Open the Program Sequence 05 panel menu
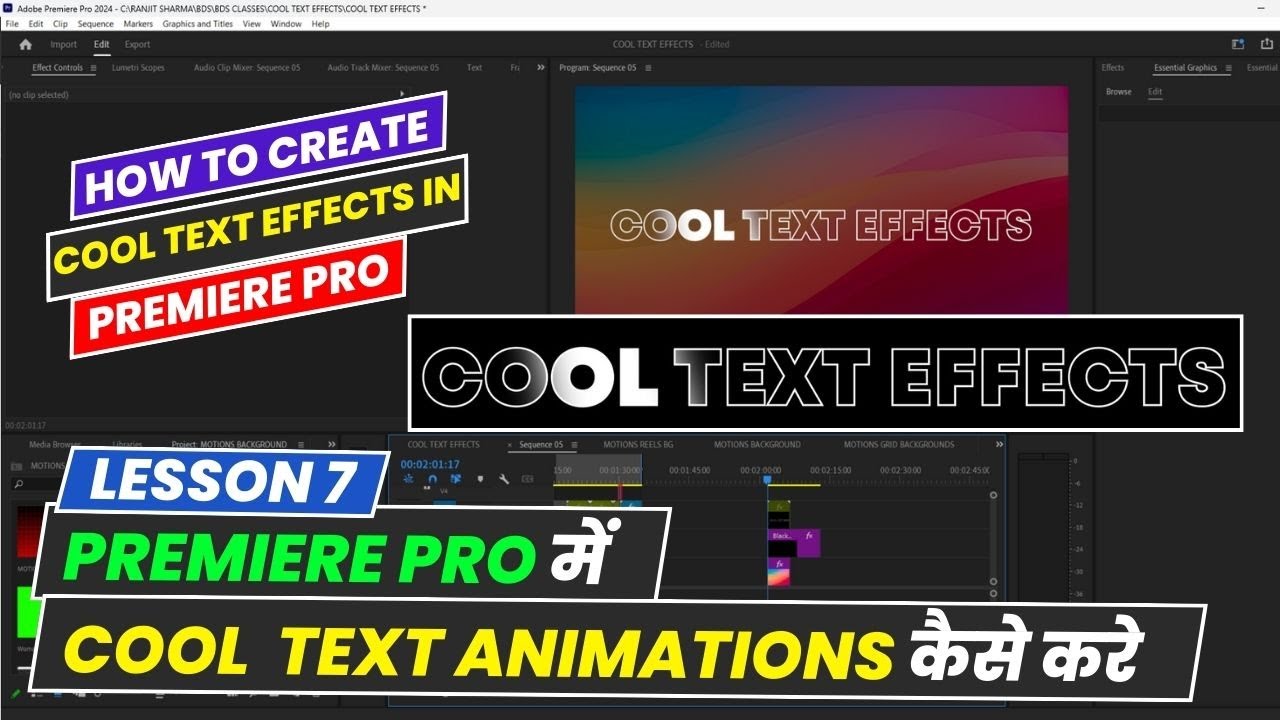Viewport: 1280px width, 720px height. pos(648,68)
